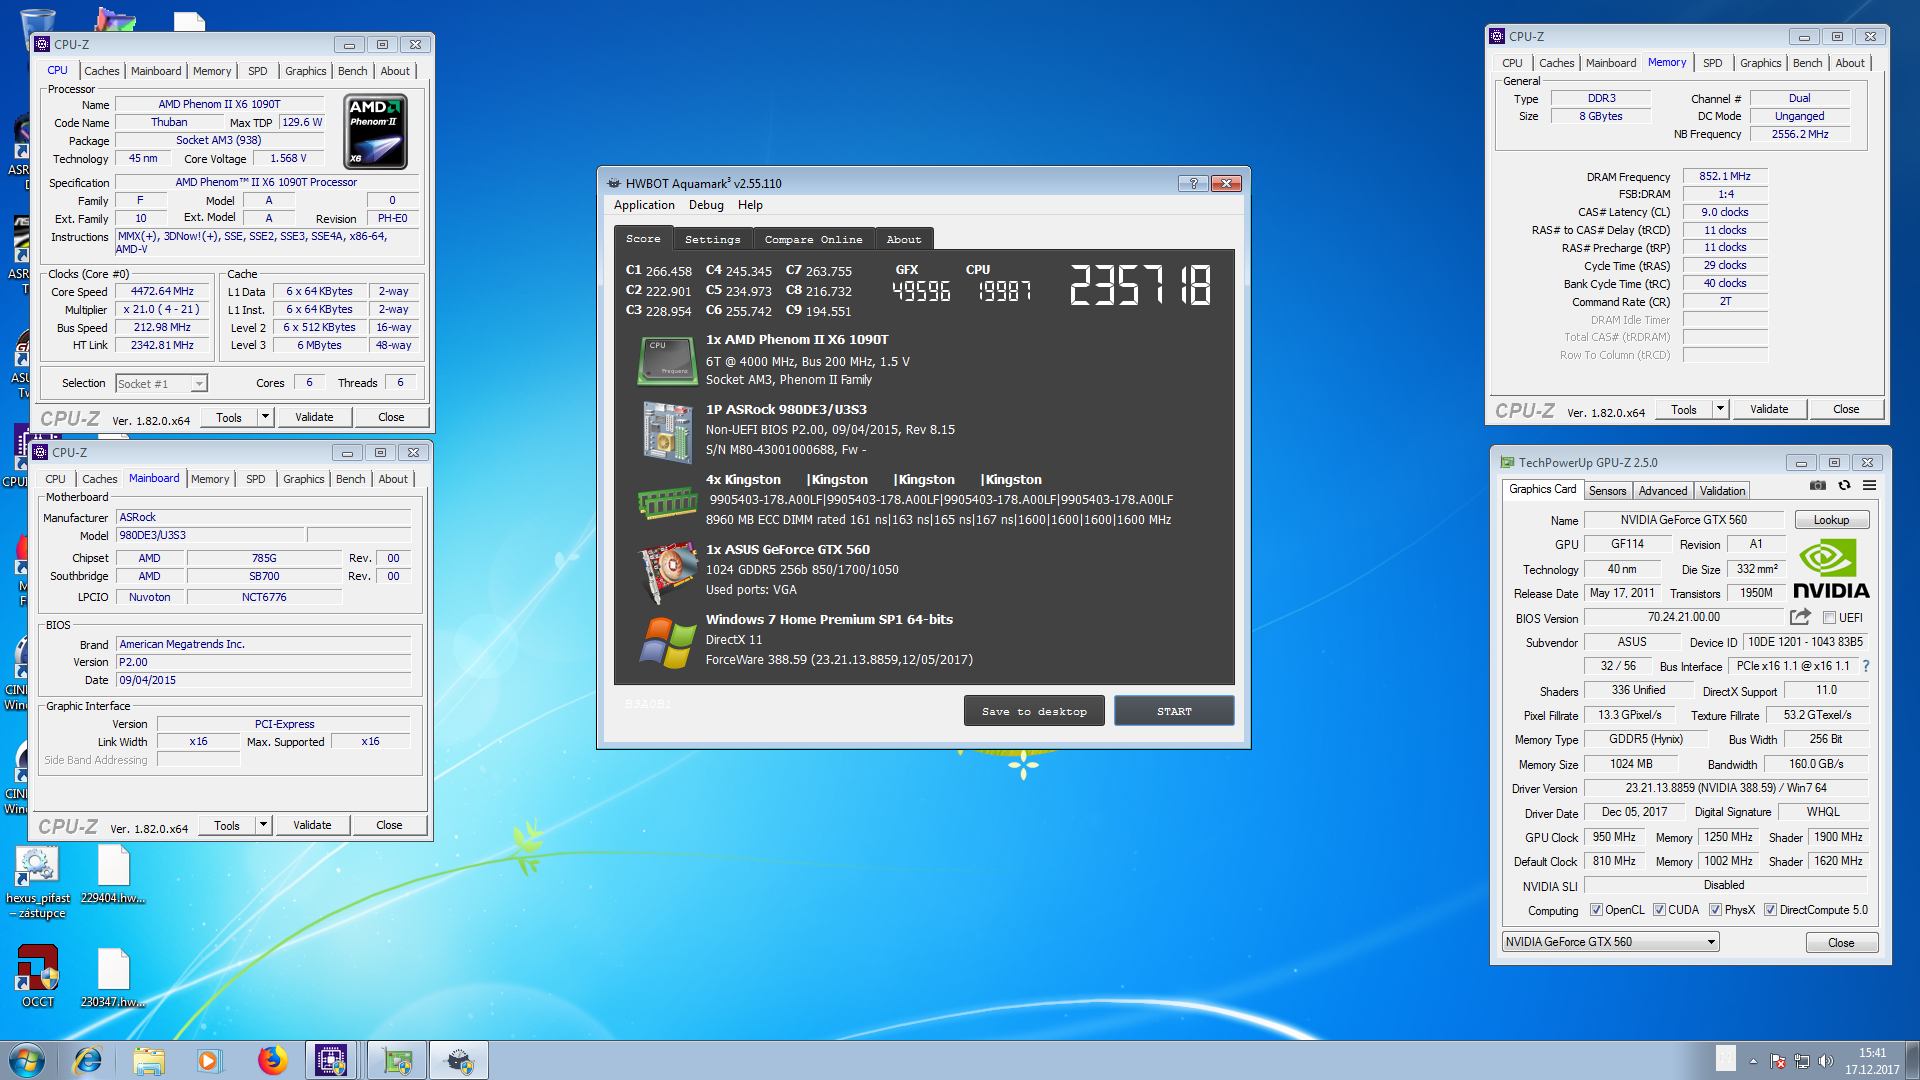This screenshot has width=1920, height=1080.
Task: Switch to the Settings tab in Aquamark
Action: (x=713, y=240)
